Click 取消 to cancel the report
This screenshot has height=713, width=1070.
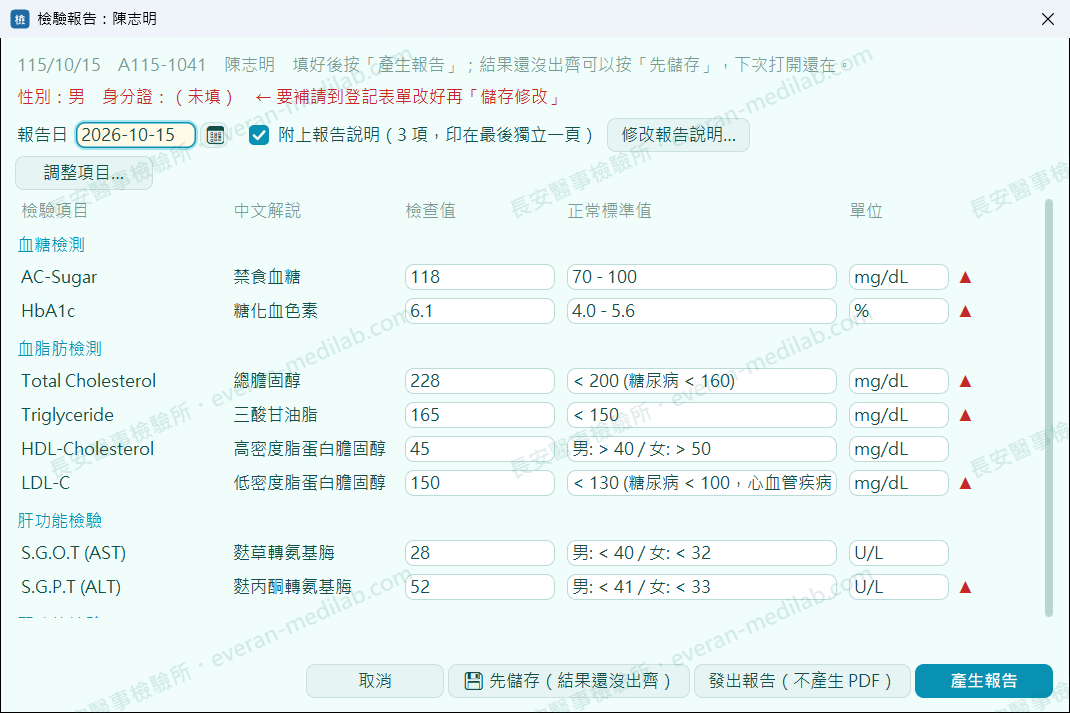375,681
